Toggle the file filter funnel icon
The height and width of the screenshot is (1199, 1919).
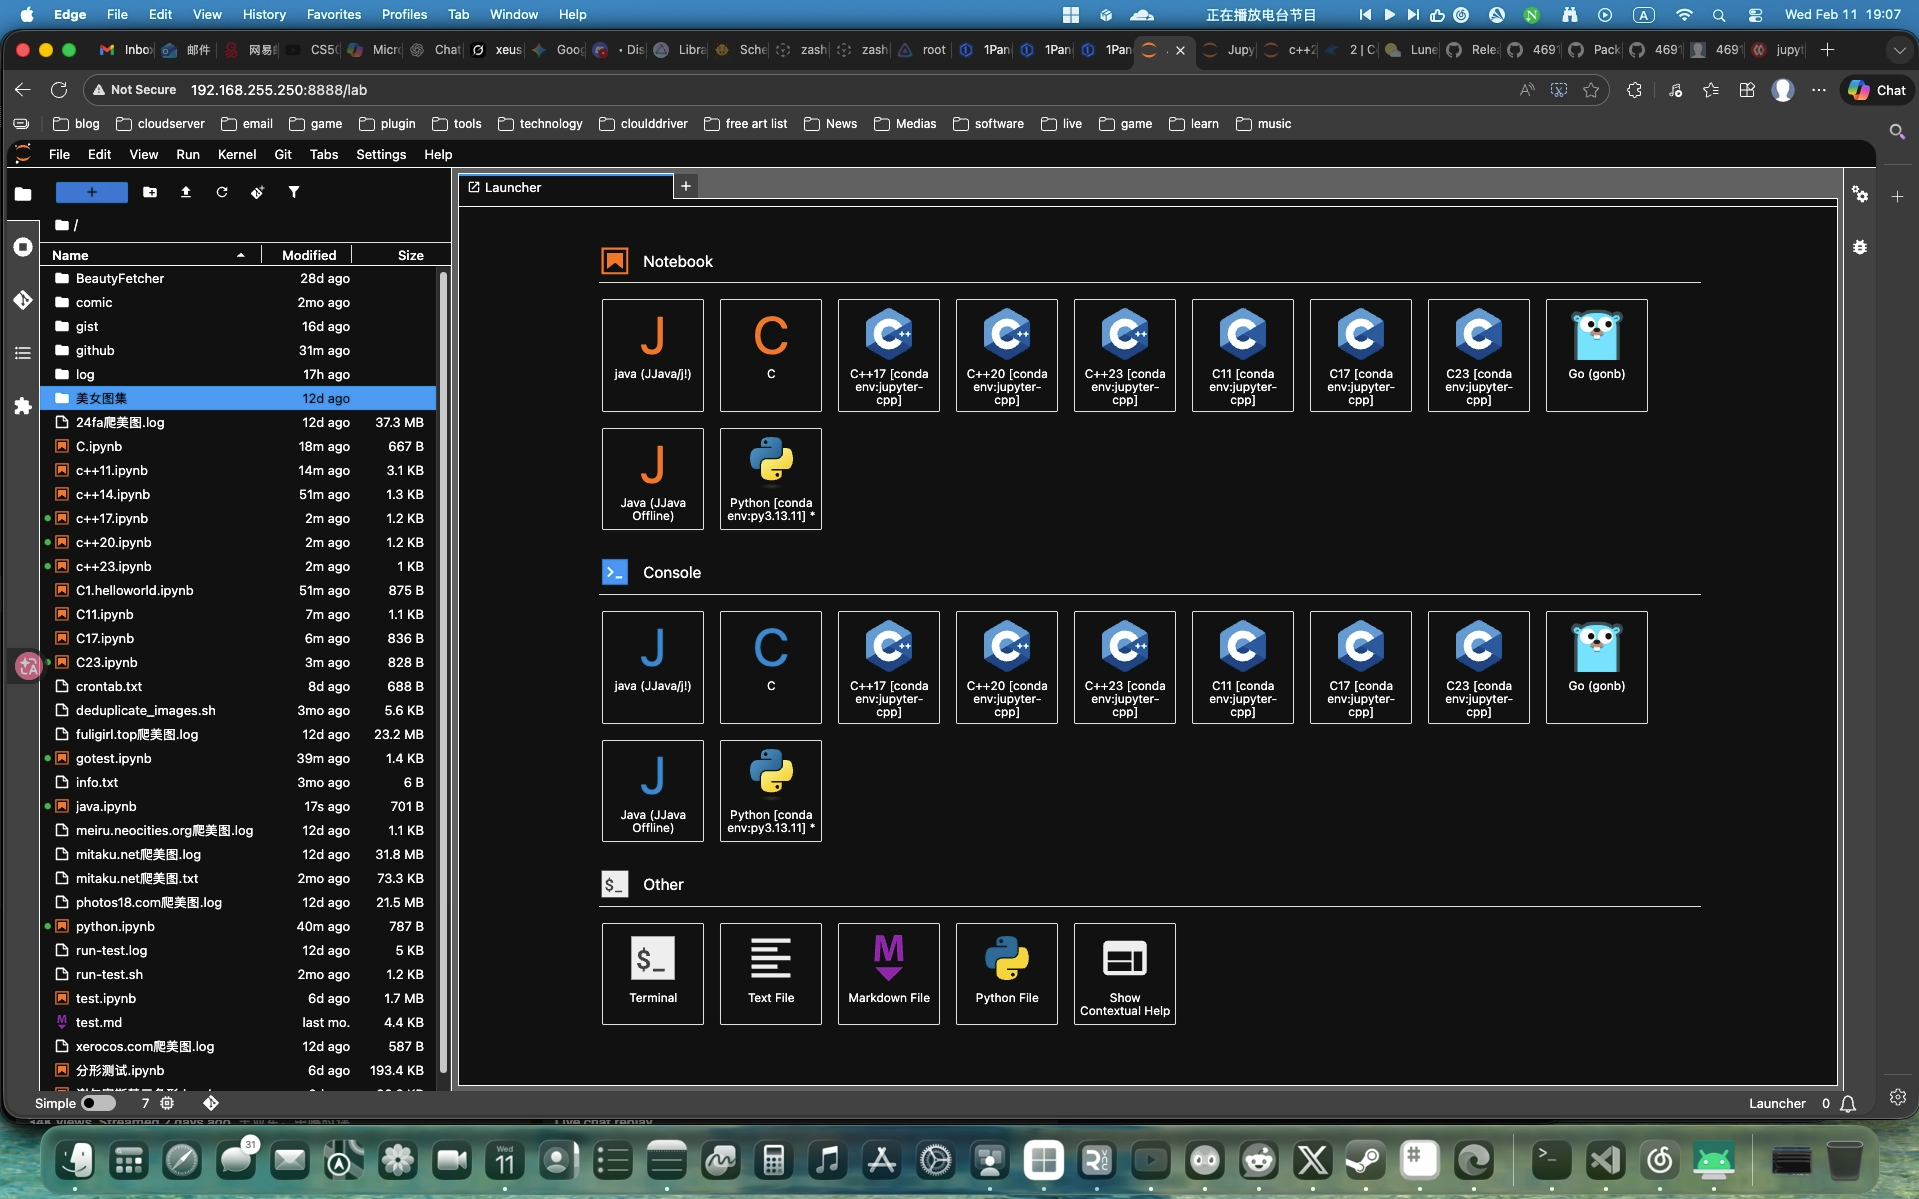tap(294, 192)
